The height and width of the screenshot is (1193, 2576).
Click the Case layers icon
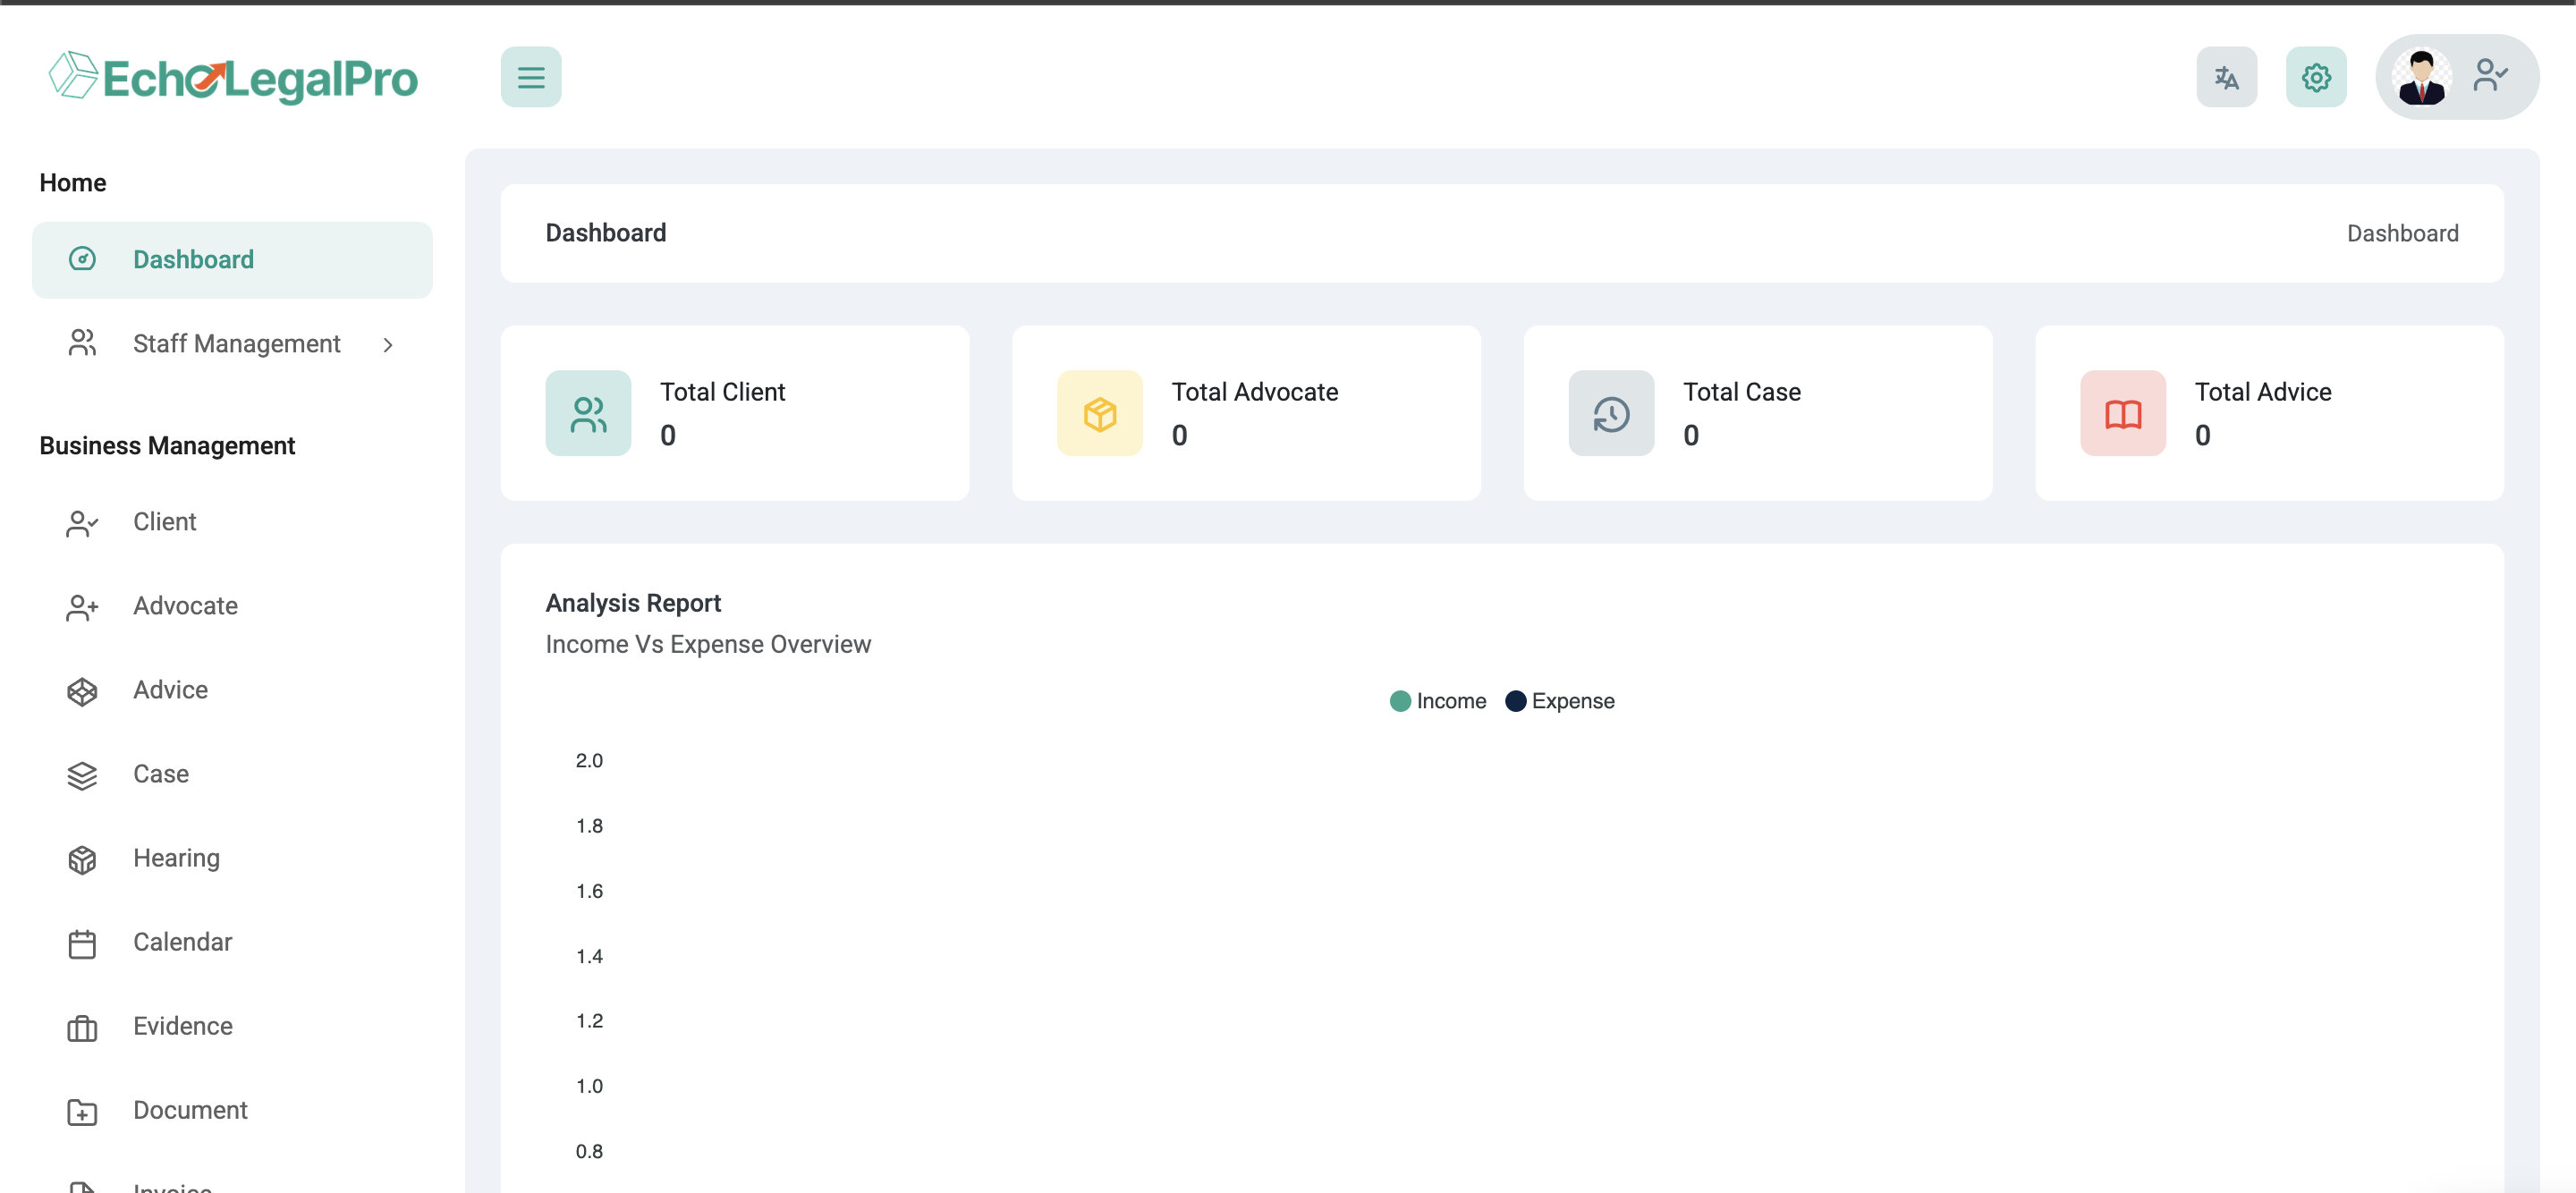[82, 775]
